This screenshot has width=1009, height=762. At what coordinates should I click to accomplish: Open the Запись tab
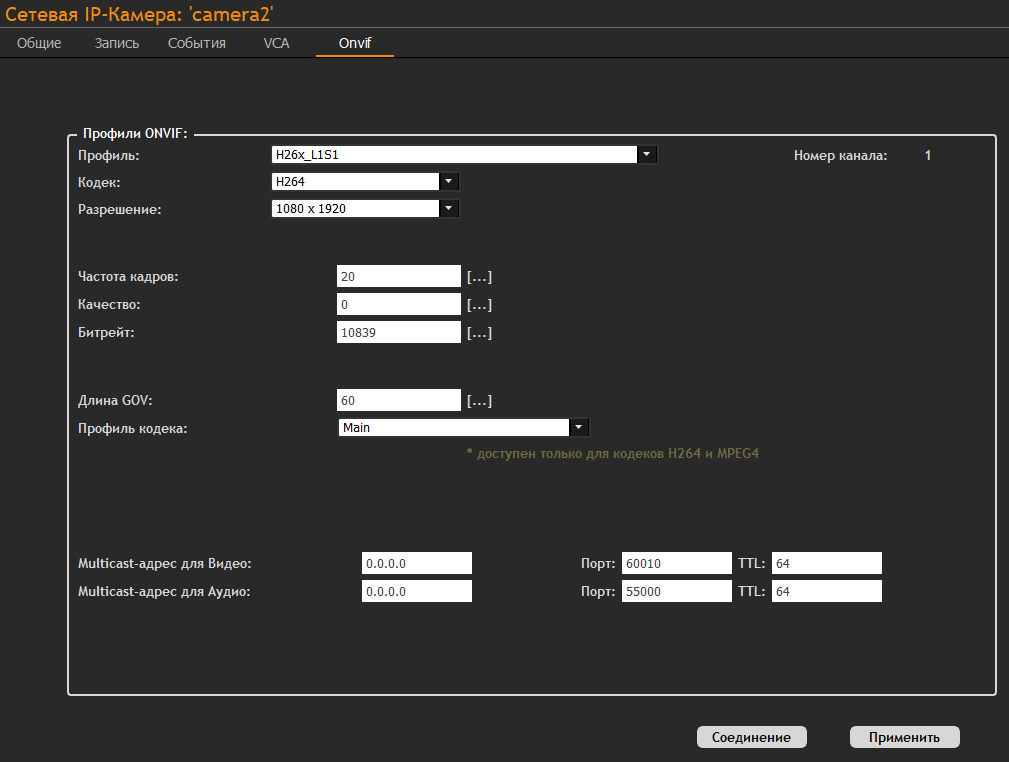coord(117,44)
